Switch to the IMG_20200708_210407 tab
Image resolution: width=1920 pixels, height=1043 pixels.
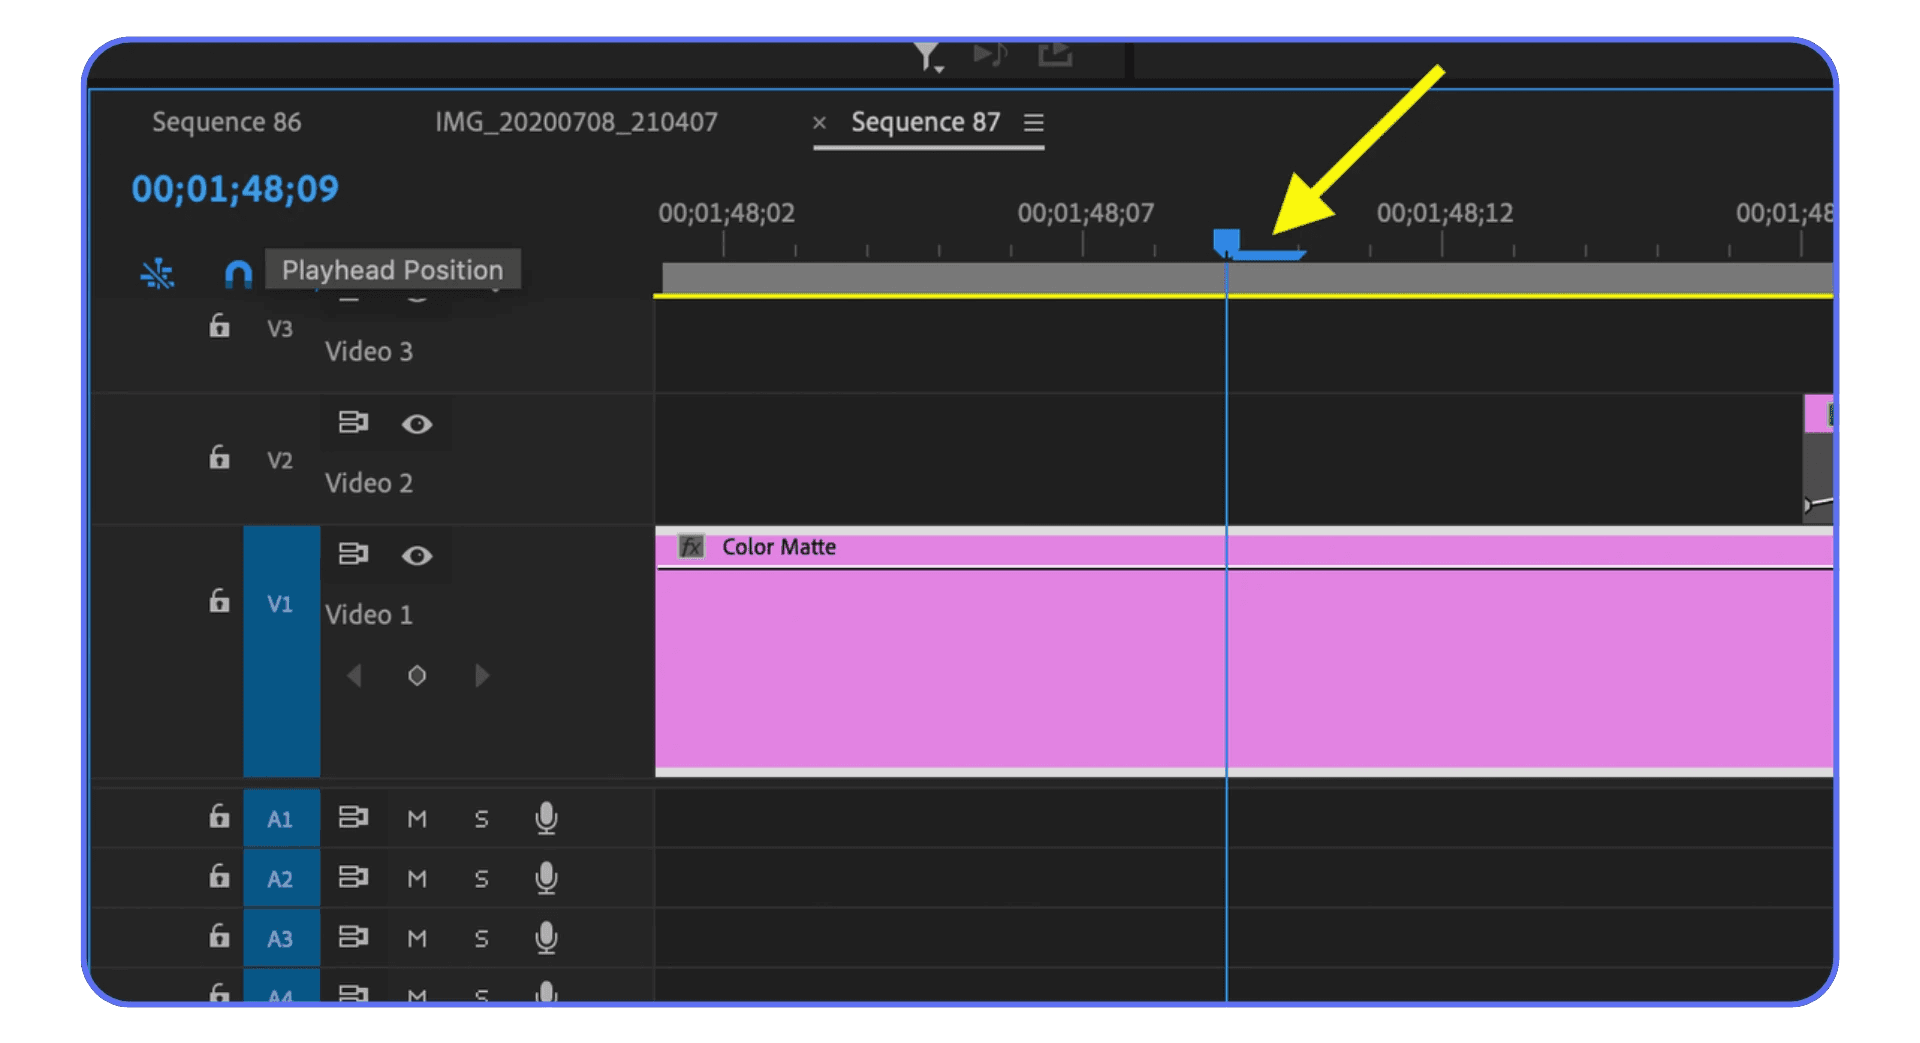[x=576, y=122]
